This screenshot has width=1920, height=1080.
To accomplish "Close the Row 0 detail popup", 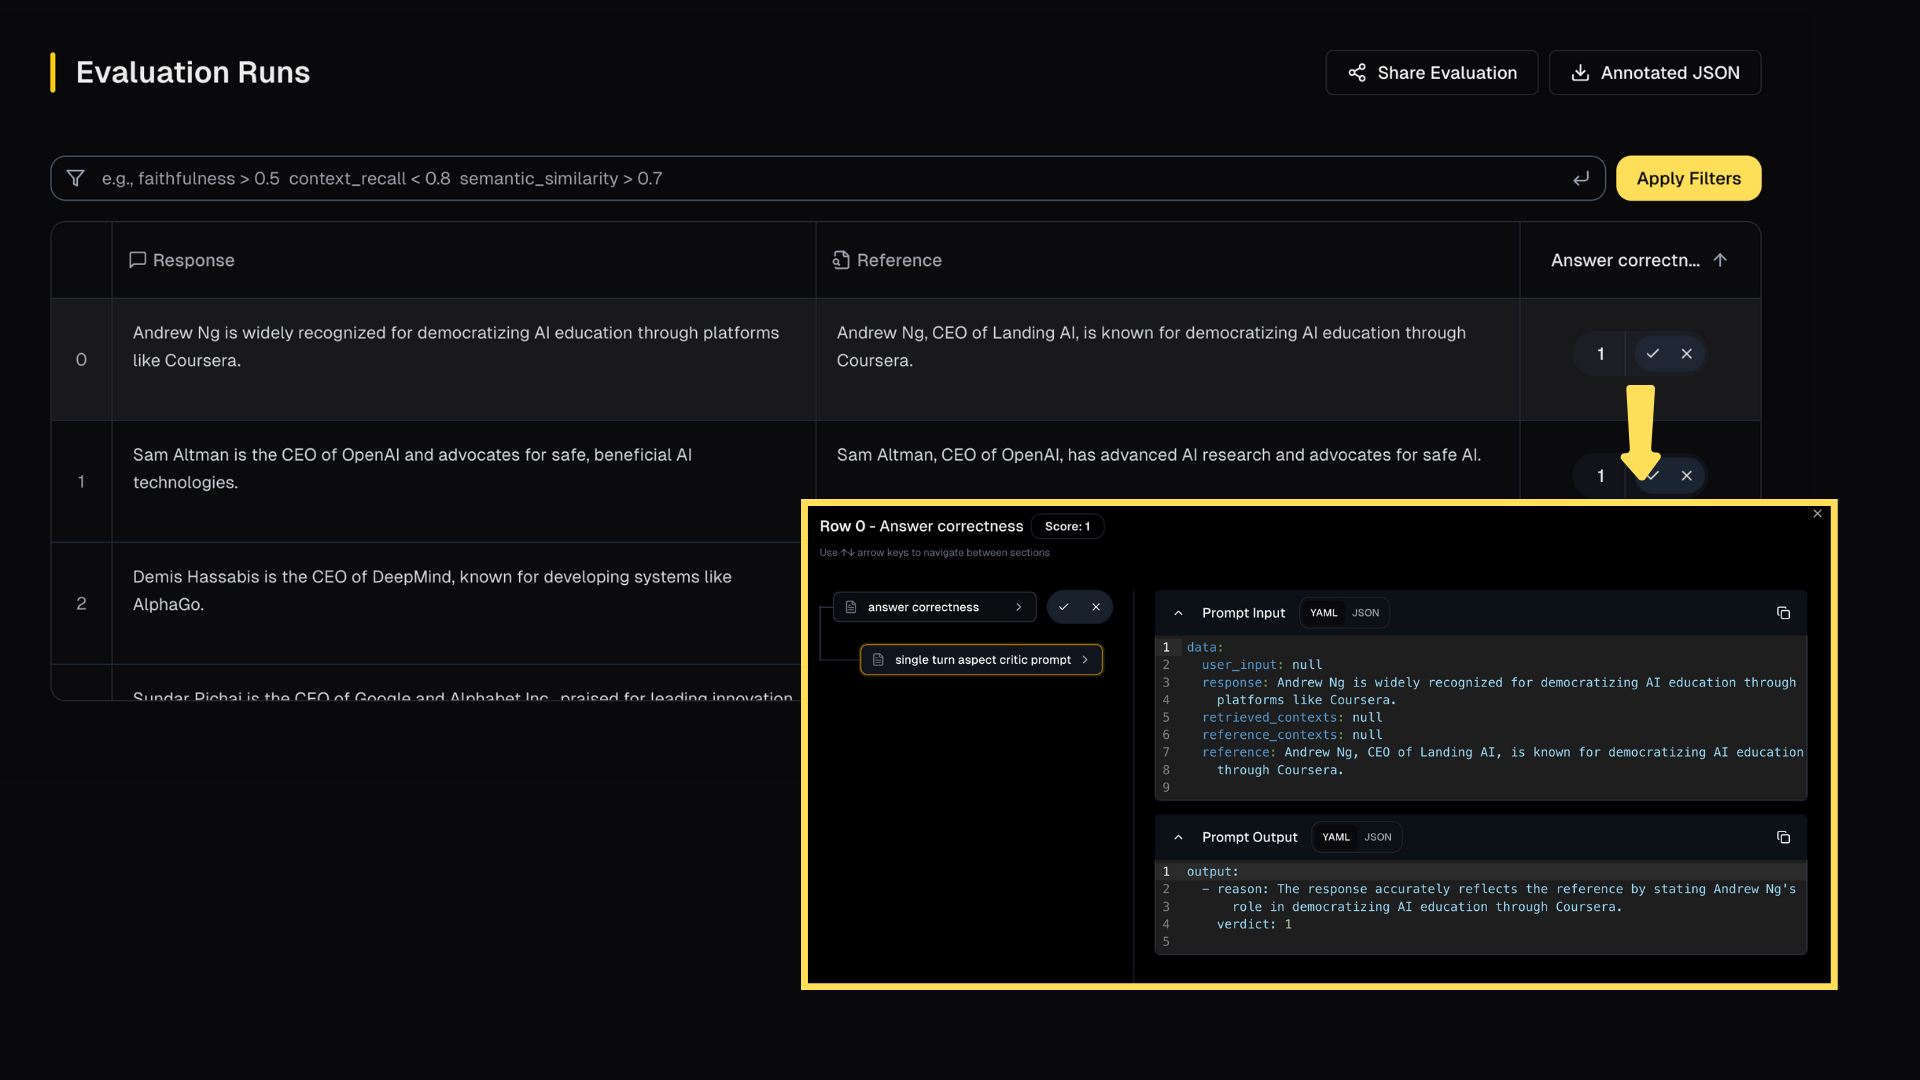I will (1818, 514).
